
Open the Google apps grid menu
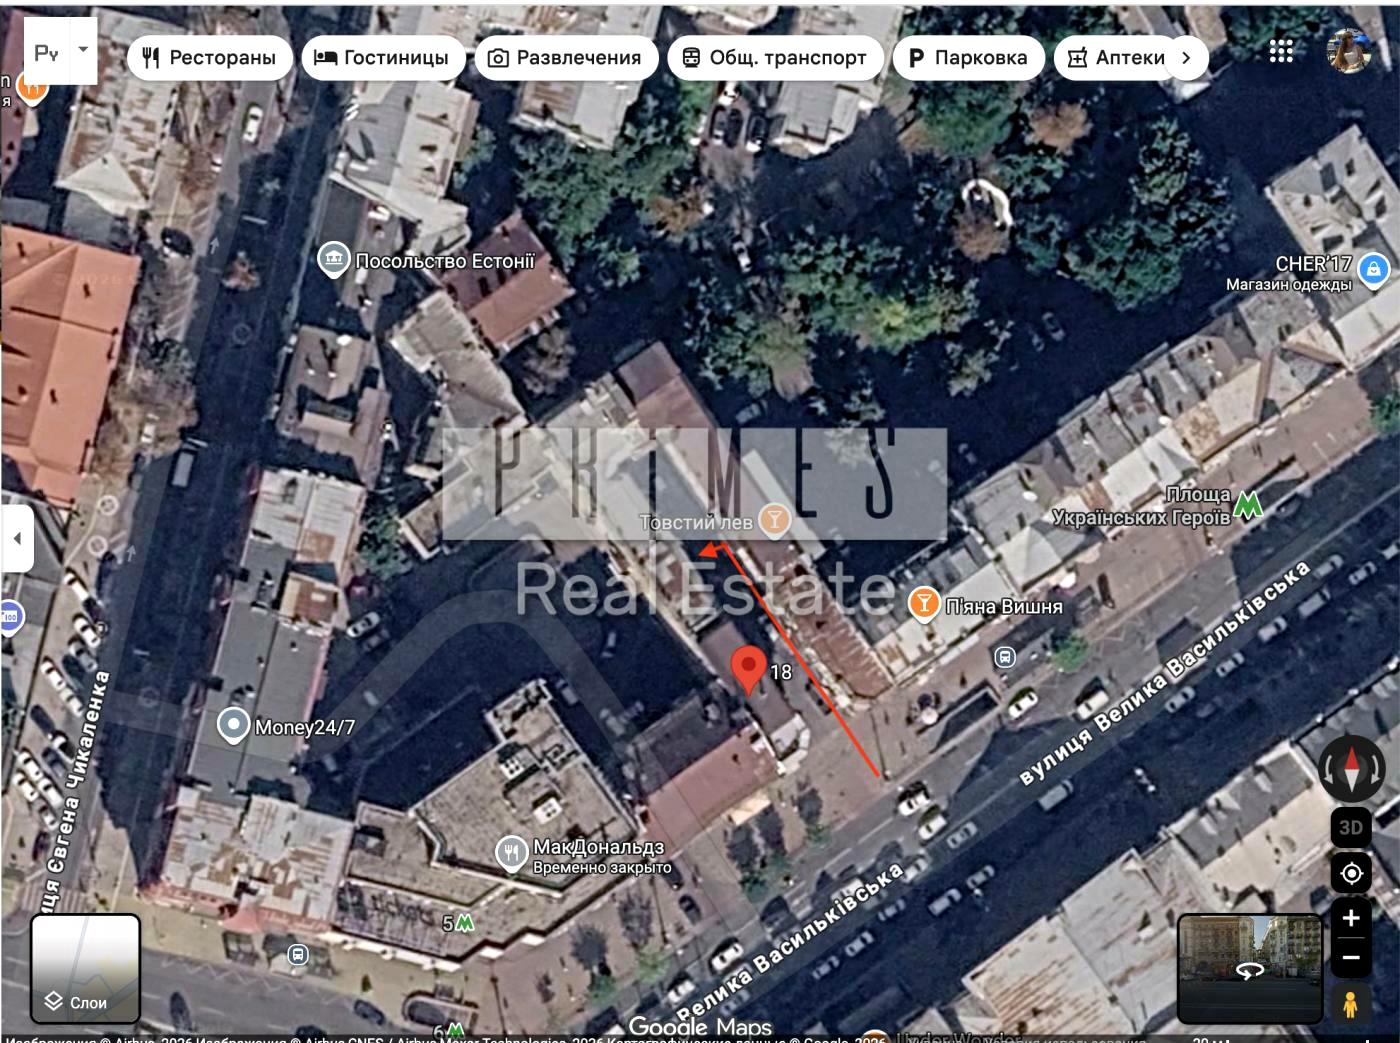click(x=1281, y=51)
